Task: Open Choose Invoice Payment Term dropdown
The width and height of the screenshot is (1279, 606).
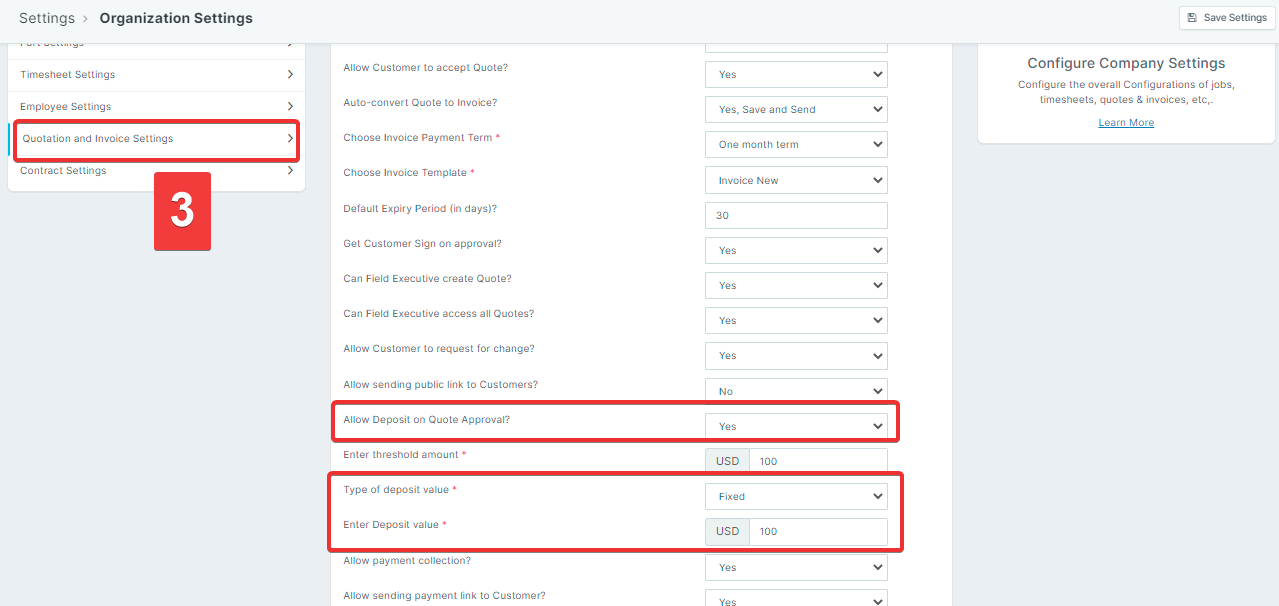Action: coord(796,144)
